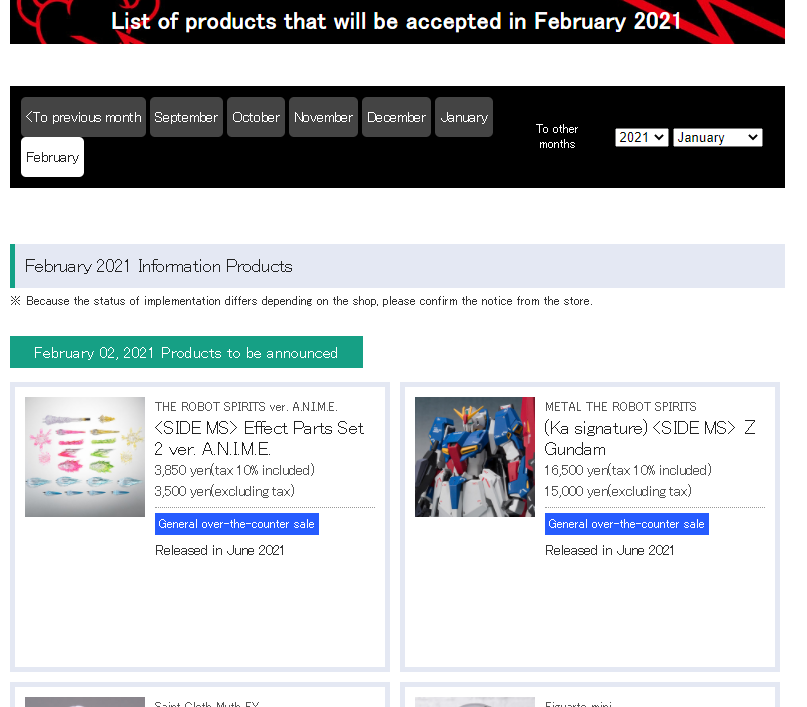The height and width of the screenshot is (707, 807).
Task: Click 'METAL THE ROBOT SPIRITS' brand label
Action: pyautogui.click(x=621, y=407)
